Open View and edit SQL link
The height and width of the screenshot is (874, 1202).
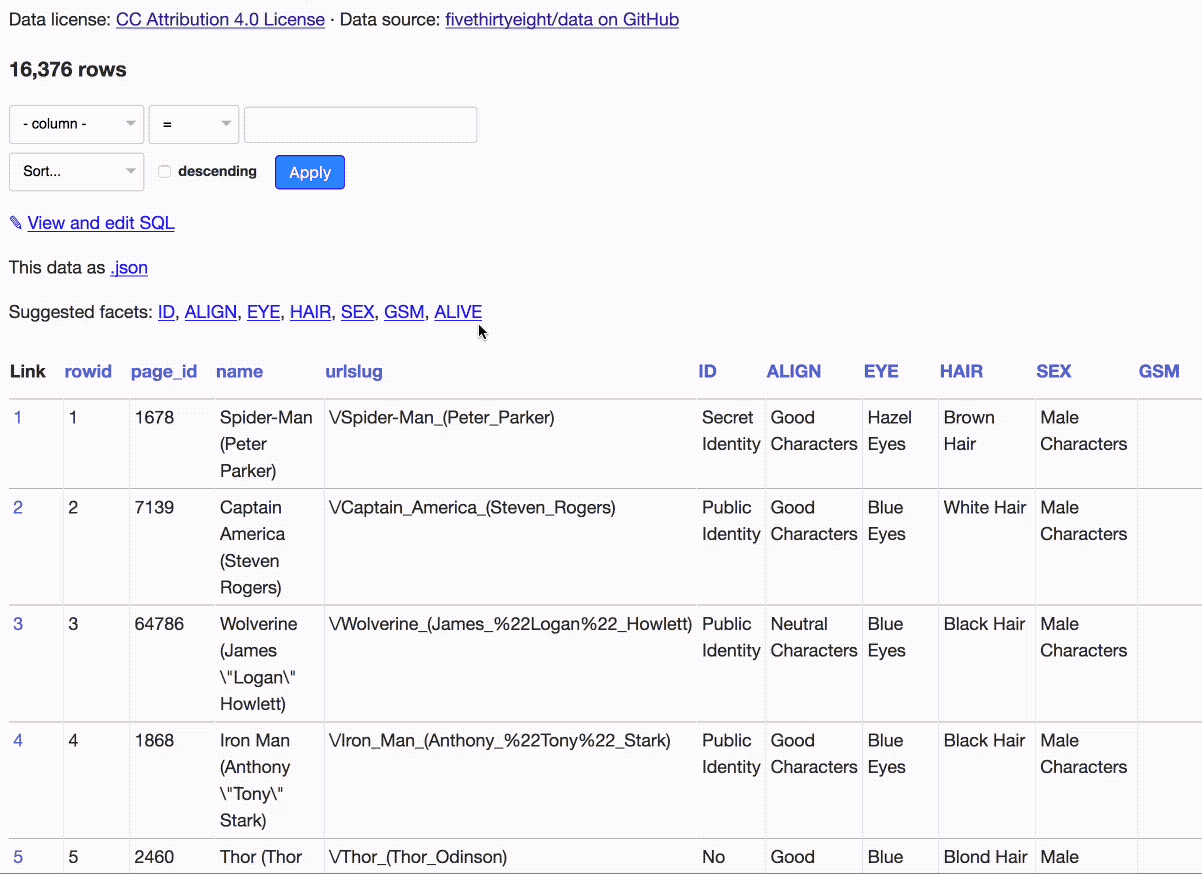coord(101,223)
